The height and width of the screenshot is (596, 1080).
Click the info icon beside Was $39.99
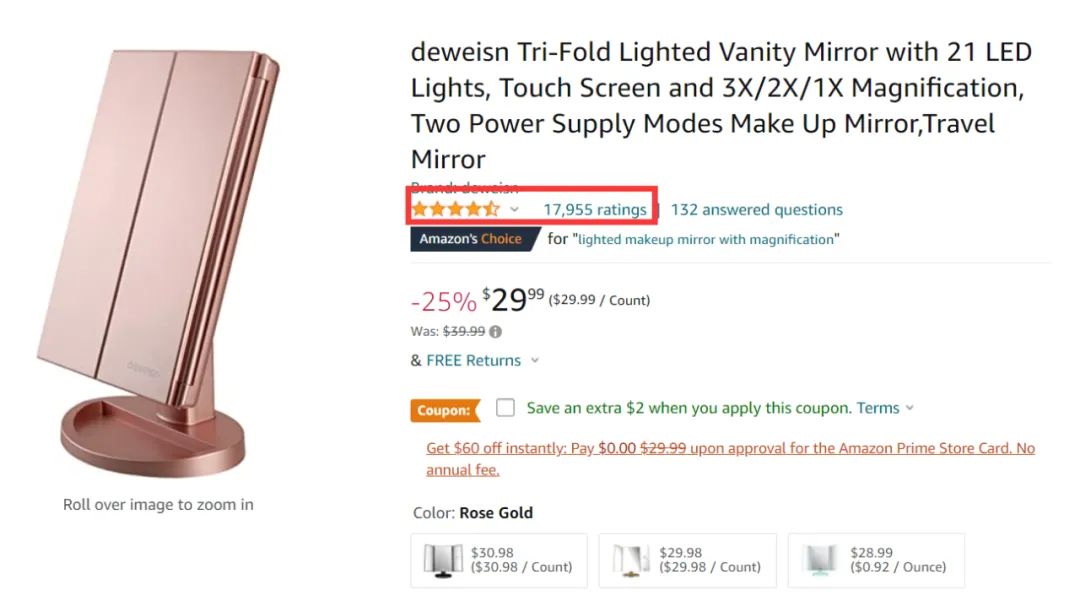click(496, 332)
